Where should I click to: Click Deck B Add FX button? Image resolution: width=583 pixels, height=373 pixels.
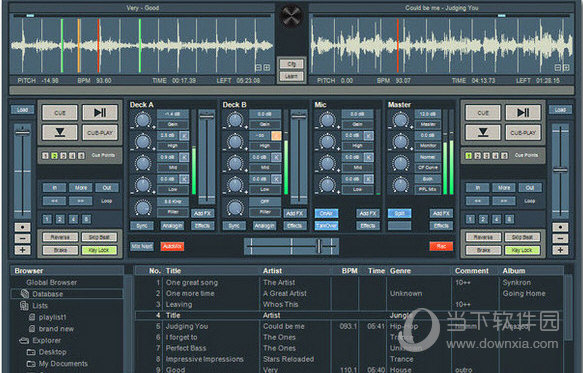[294, 213]
